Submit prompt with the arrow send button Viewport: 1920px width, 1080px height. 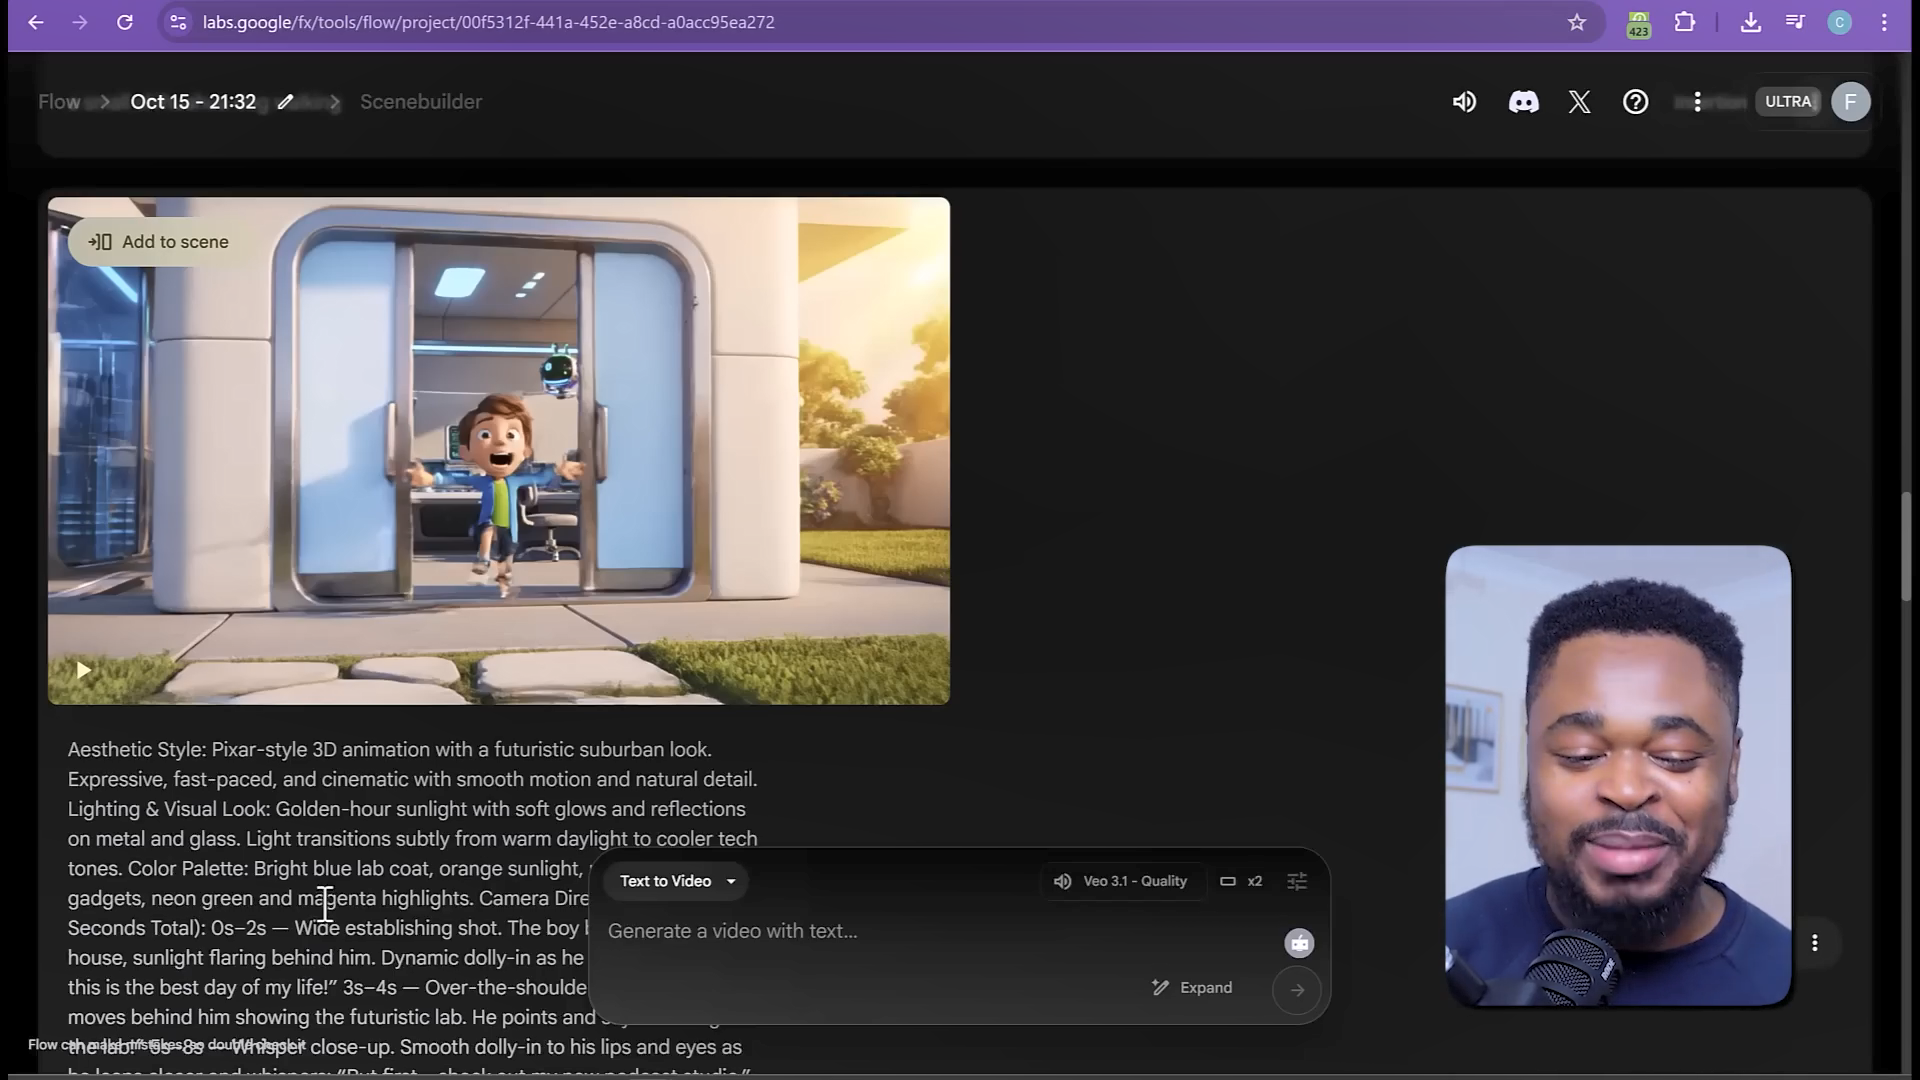tap(1296, 990)
